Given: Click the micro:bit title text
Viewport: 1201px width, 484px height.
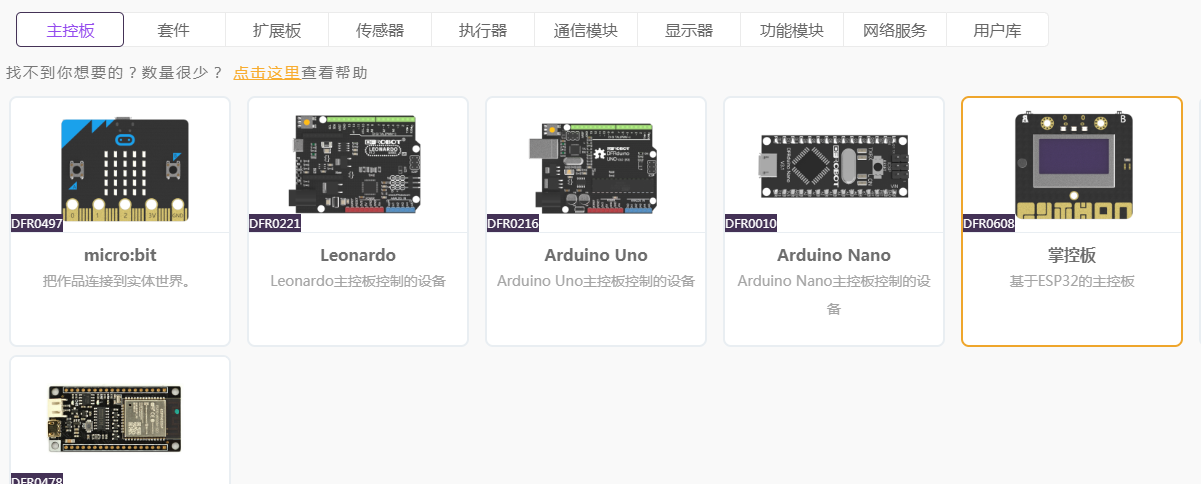Looking at the screenshot, I should (x=120, y=255).
